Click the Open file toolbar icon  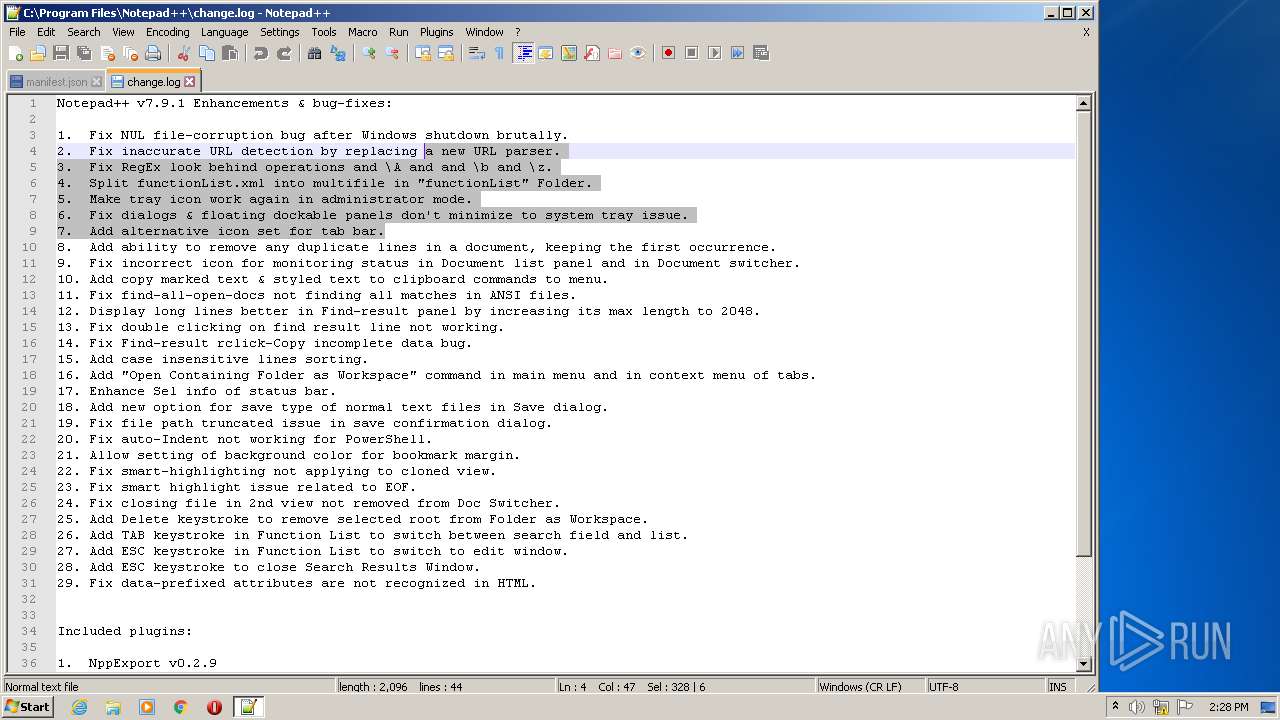tap(38, 53)
